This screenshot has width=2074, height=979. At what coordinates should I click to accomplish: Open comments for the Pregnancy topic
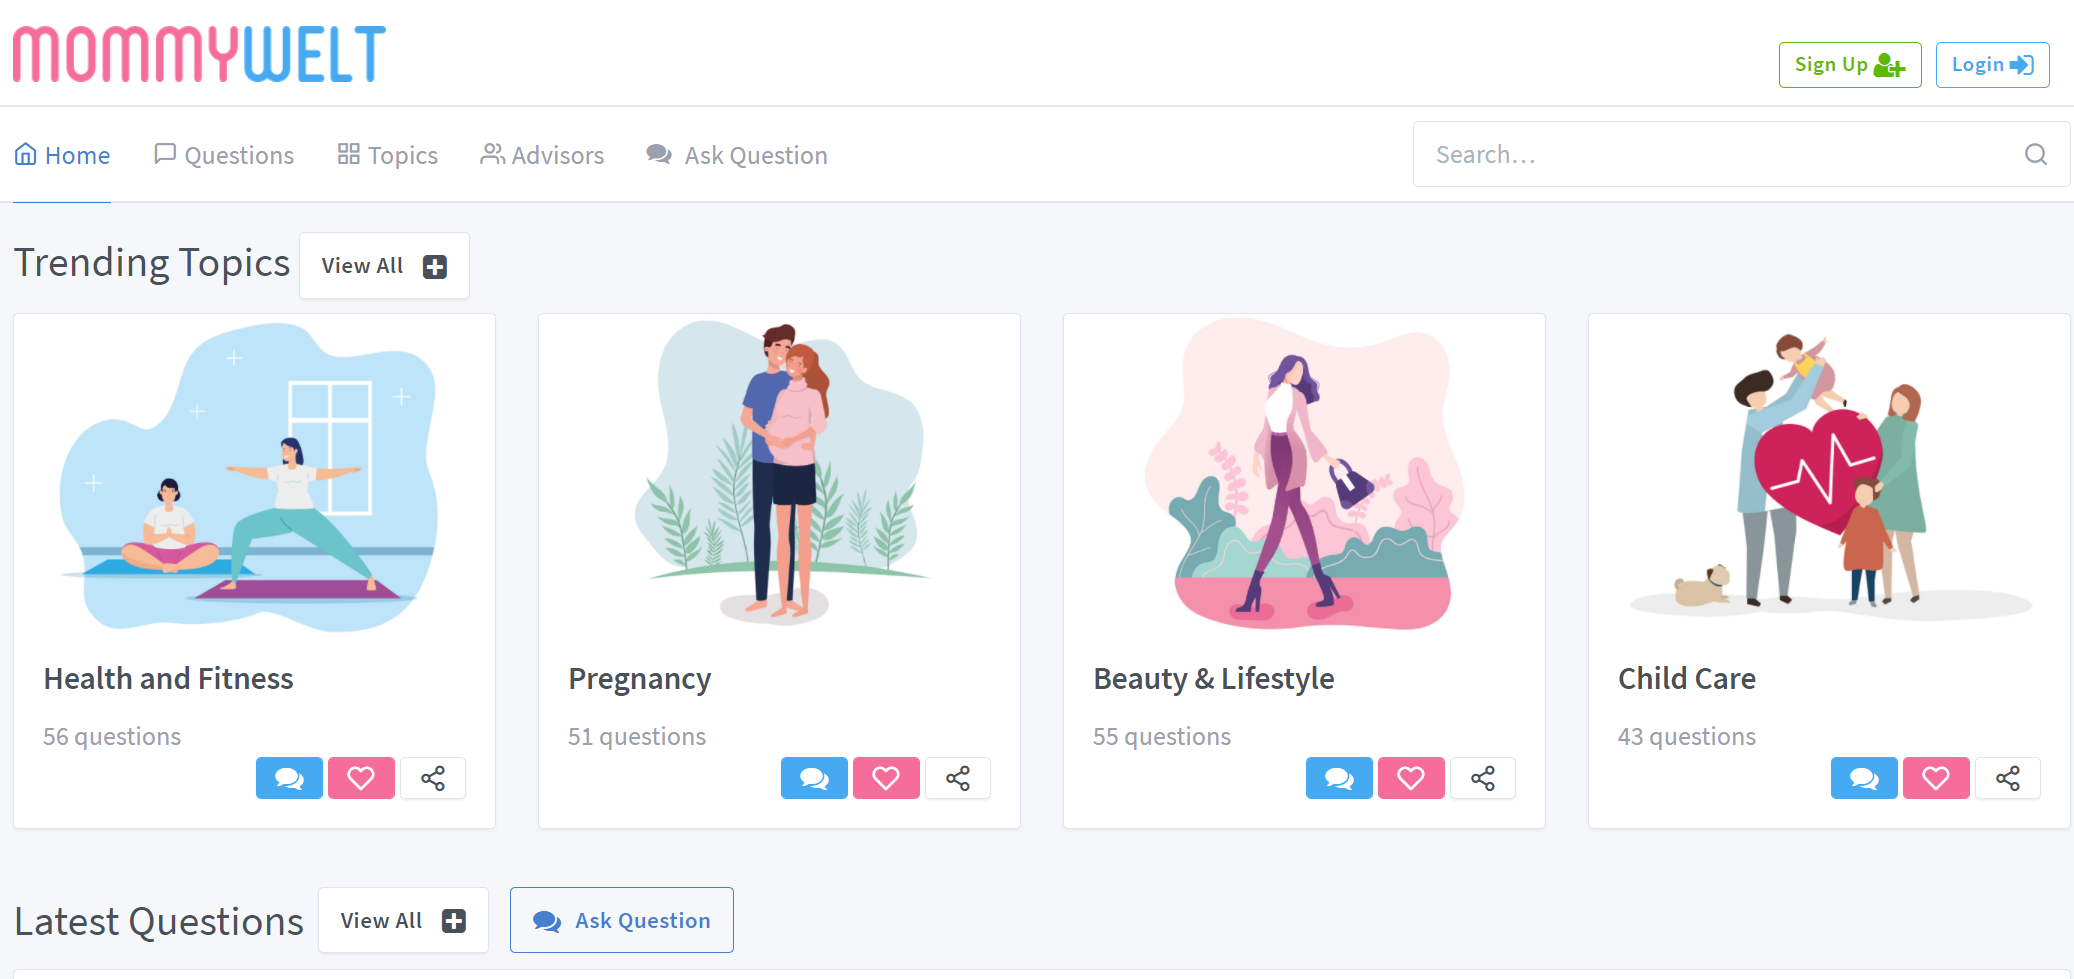pyautogui.click(x=814, y=778)
